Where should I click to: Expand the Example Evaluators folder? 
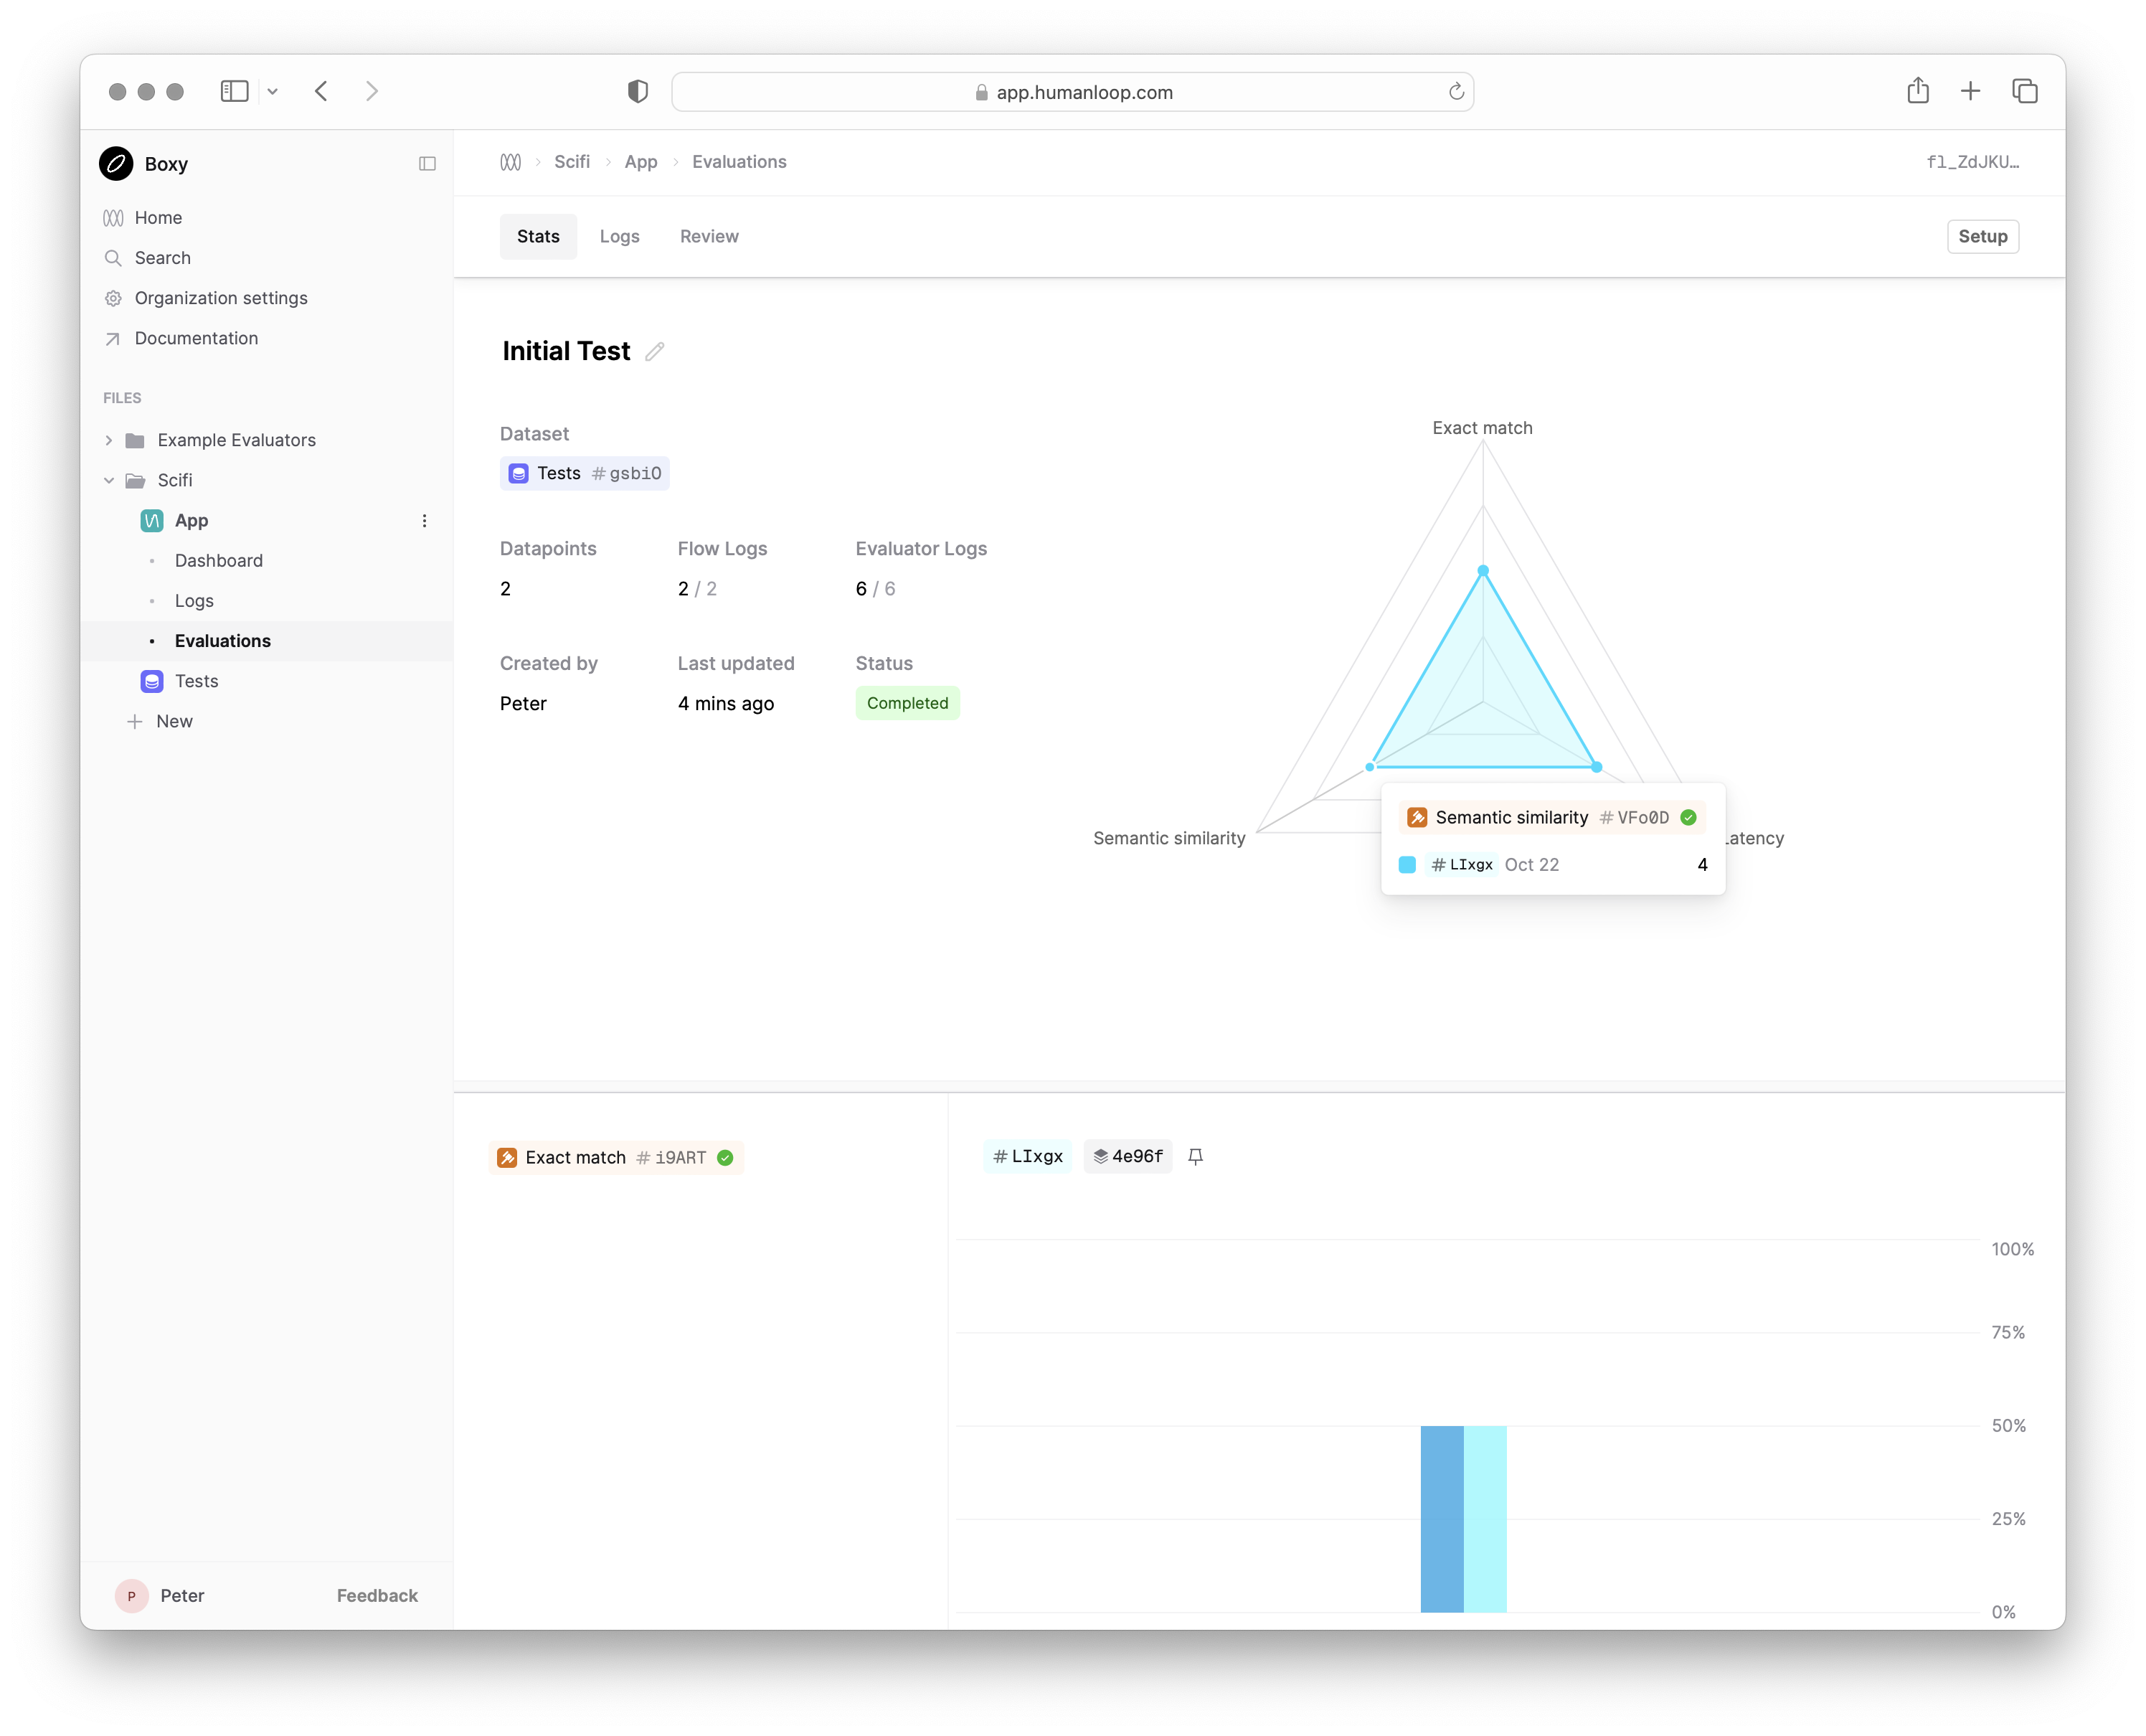tap(109, 440)
